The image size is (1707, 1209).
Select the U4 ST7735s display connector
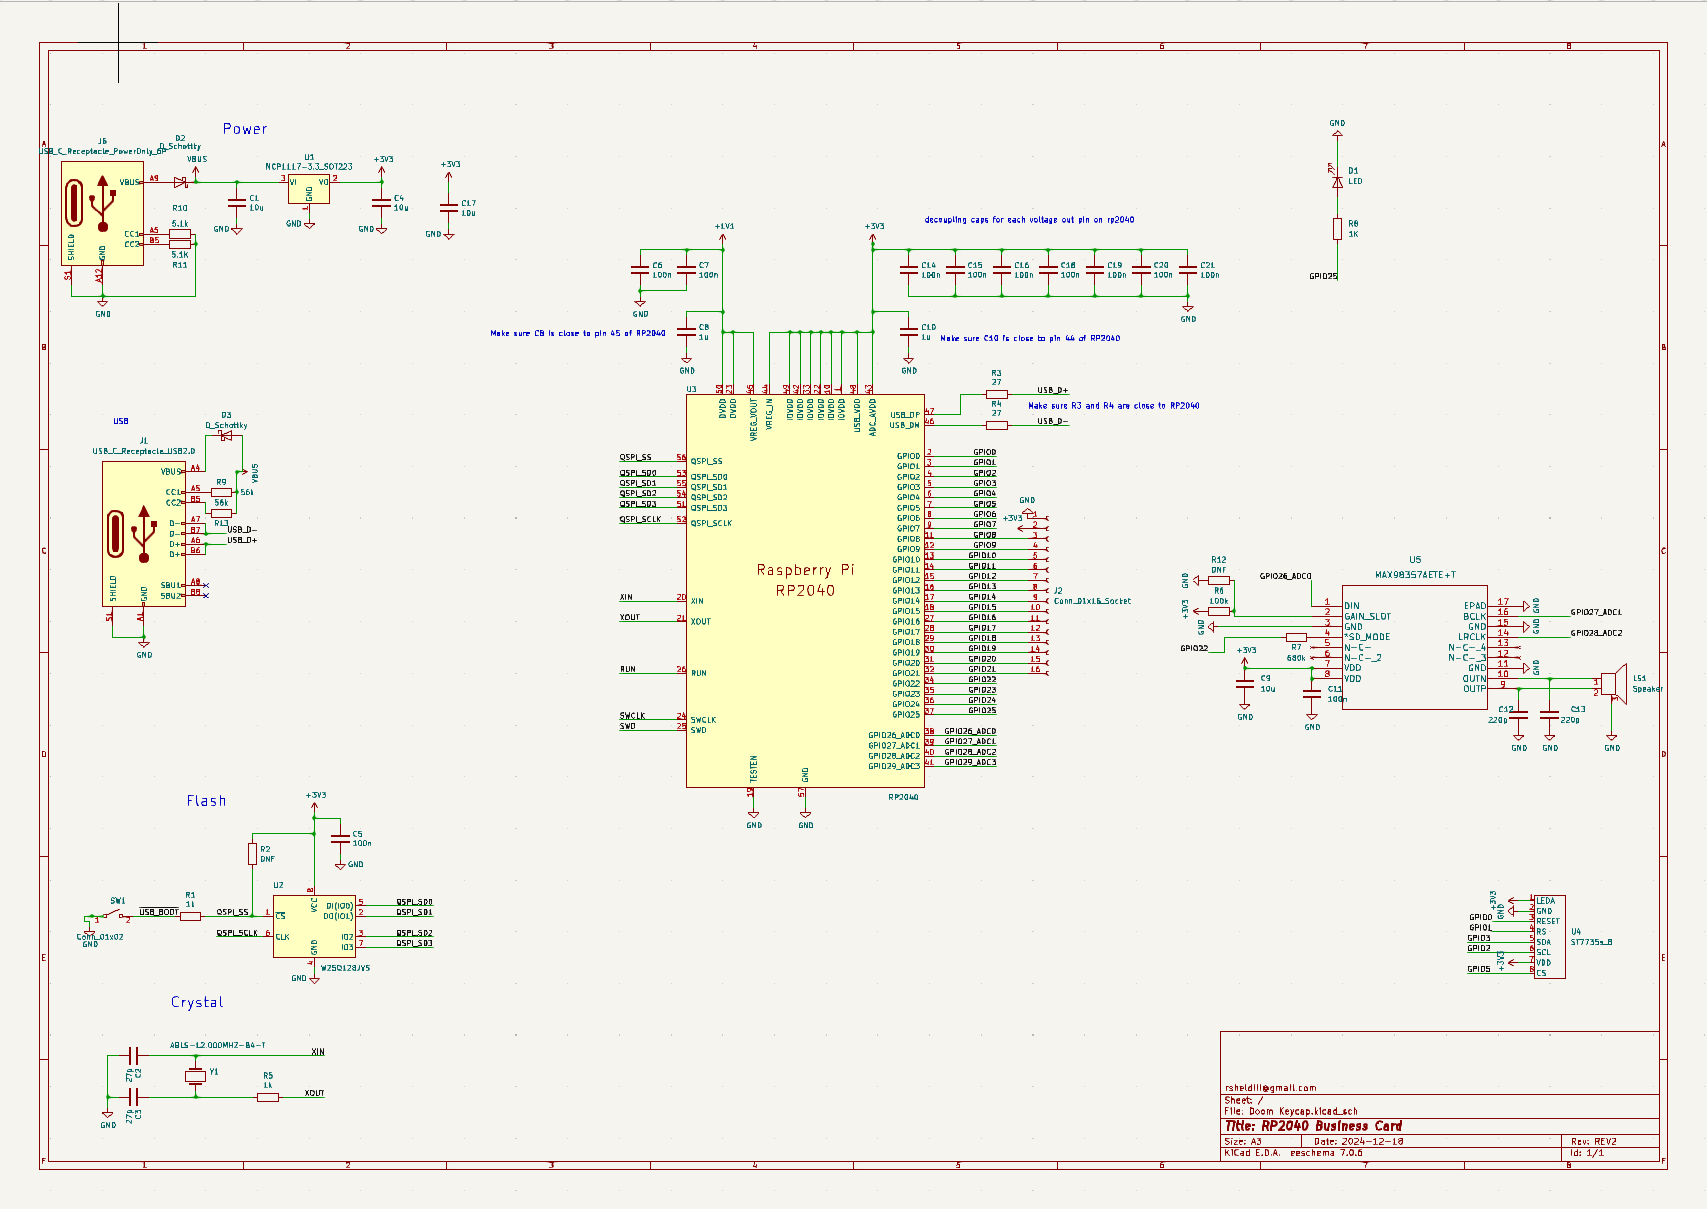coord(1549,937)
